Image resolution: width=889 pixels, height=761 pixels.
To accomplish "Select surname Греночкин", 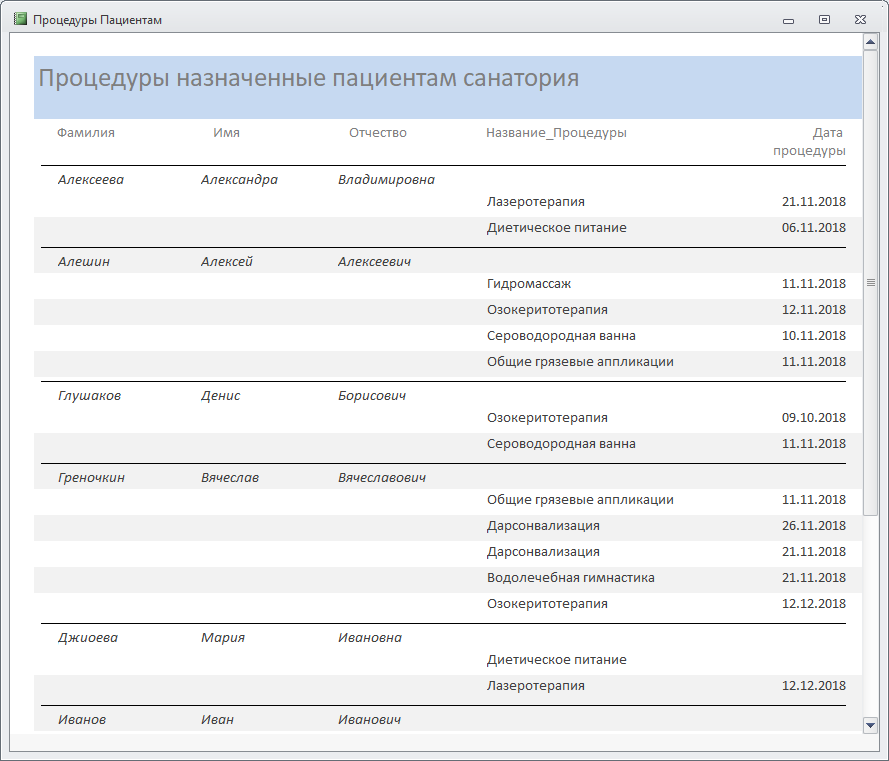I will [91, 478].
